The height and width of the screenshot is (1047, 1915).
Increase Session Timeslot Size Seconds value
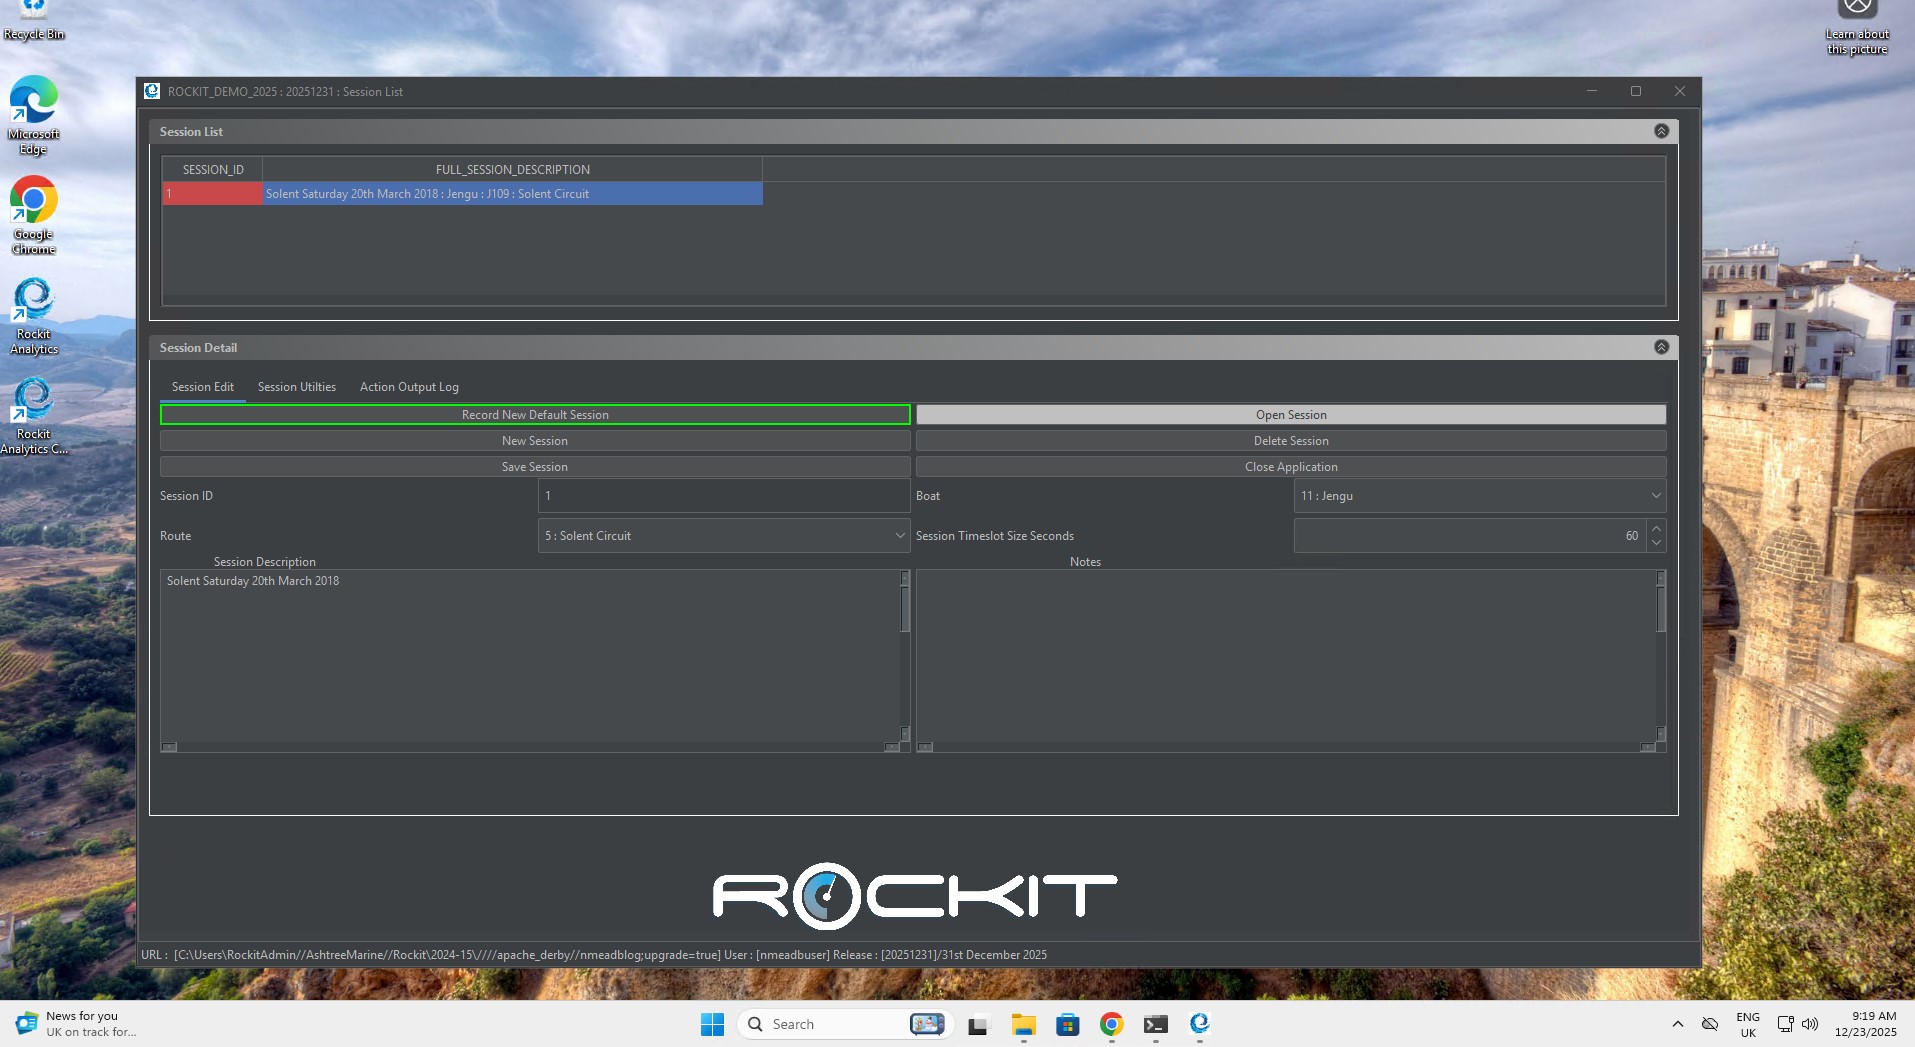tap(1656, 528)
